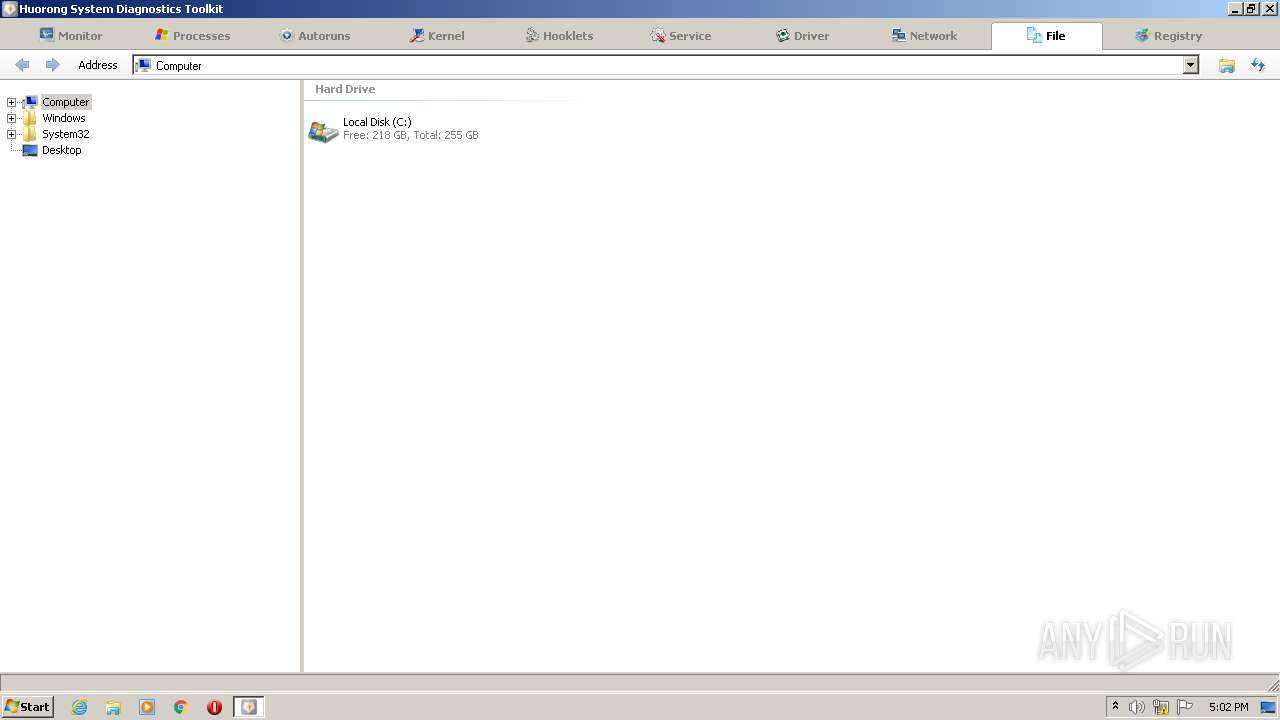Click the Back navigation arrow
Viewport: 1280px width, 720px height.
(x=22, y=65)
